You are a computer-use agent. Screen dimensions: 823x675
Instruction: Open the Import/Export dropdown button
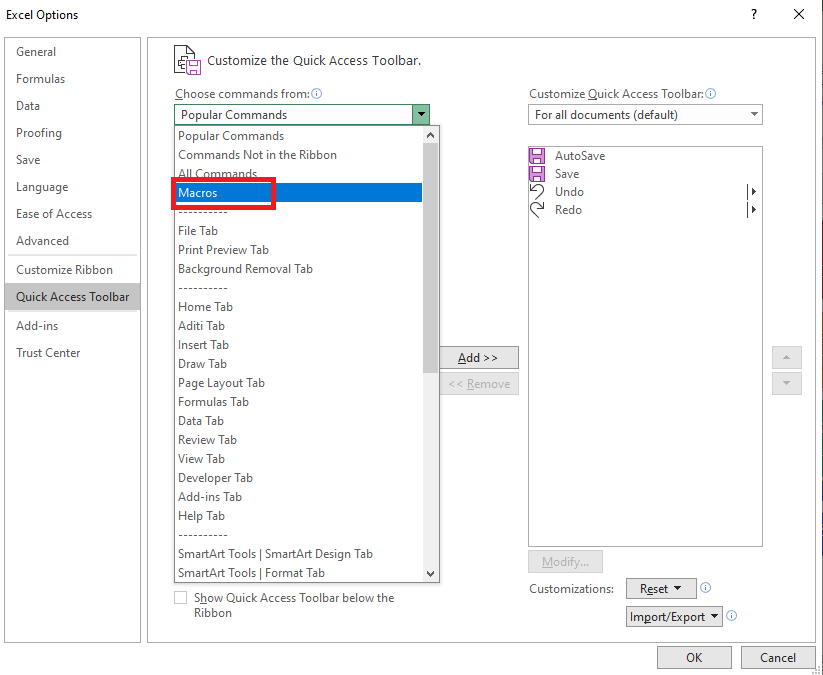(674, 617)
